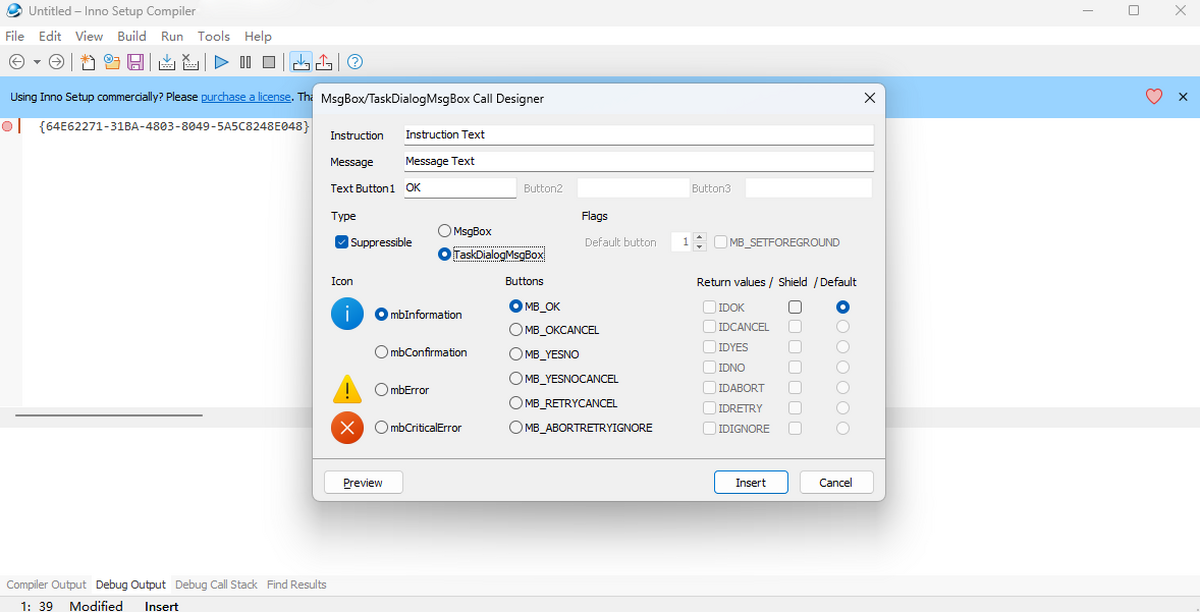Open the Build menu
The height and width of the screenshot is (612, 1200).
click(132, 36)
